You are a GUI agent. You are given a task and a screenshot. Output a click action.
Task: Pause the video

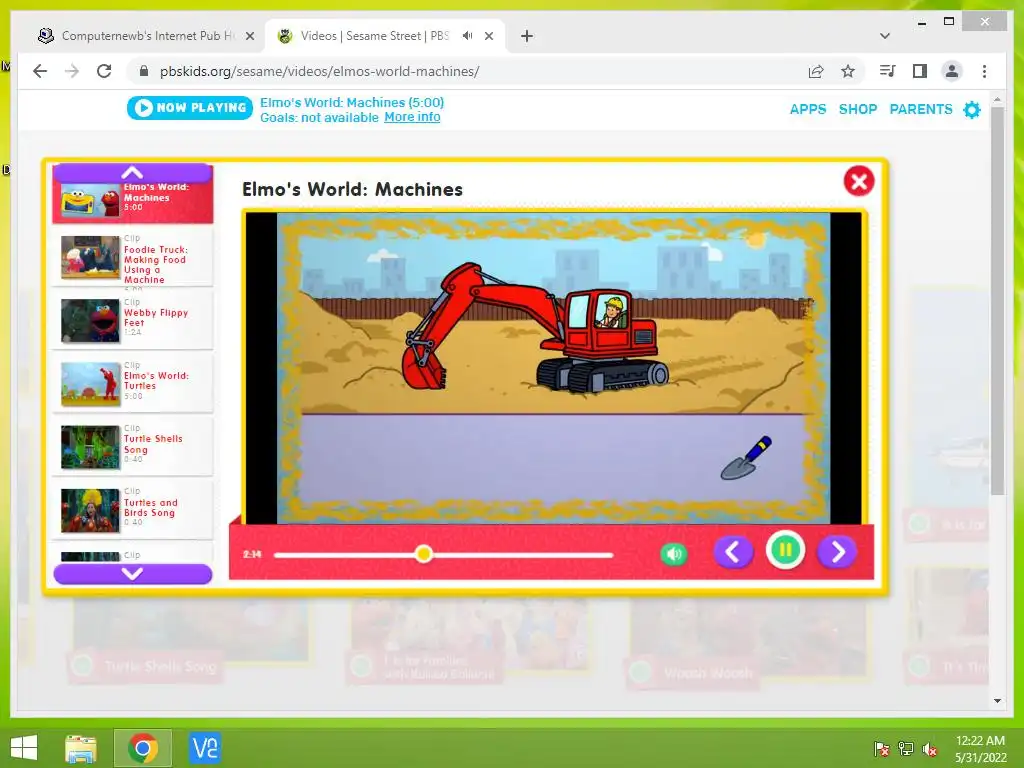785,551
